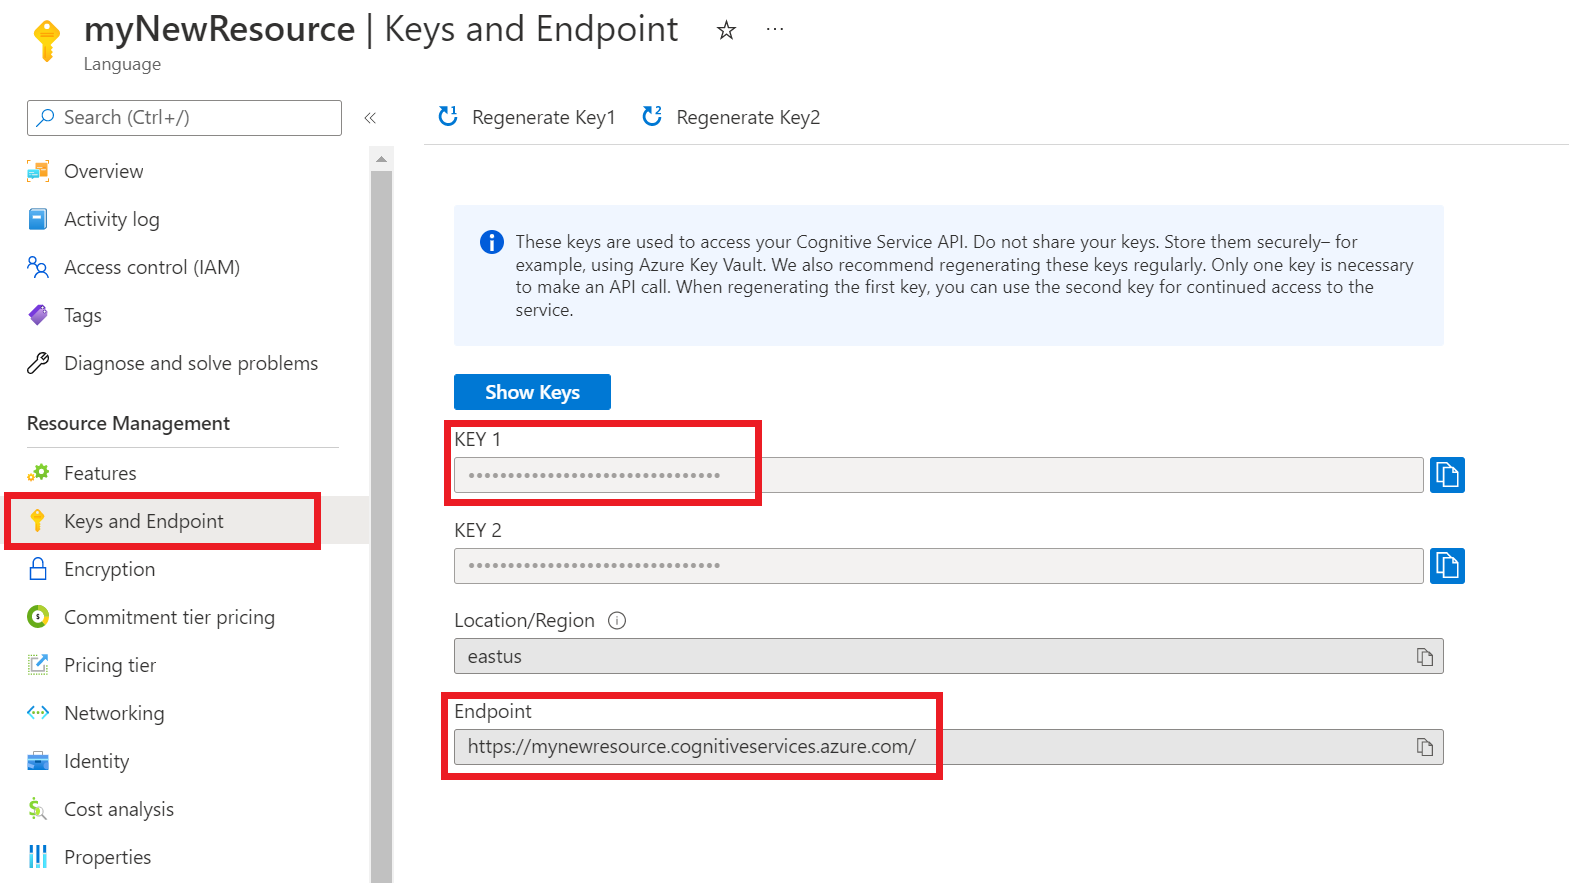Select Encryption in Resource Management

(x=109, y=569)
